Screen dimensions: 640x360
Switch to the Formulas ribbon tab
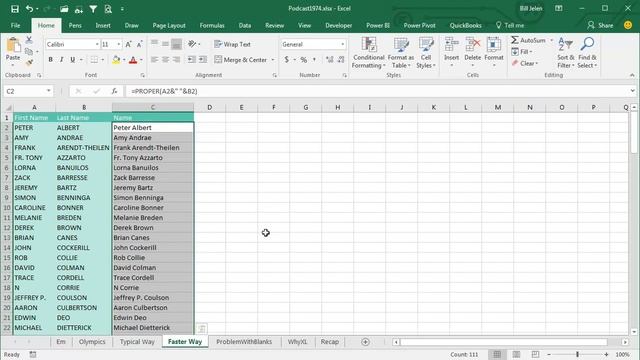[x=212, y=25]
